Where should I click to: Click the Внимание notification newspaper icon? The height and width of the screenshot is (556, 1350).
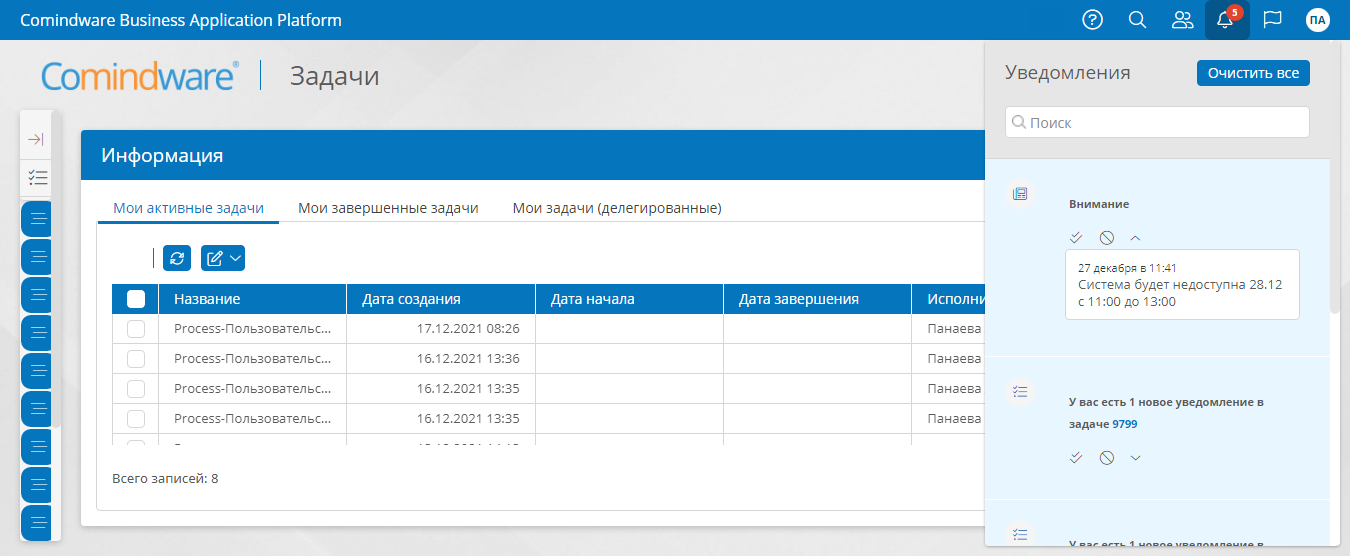click(x=1020, y=193)
